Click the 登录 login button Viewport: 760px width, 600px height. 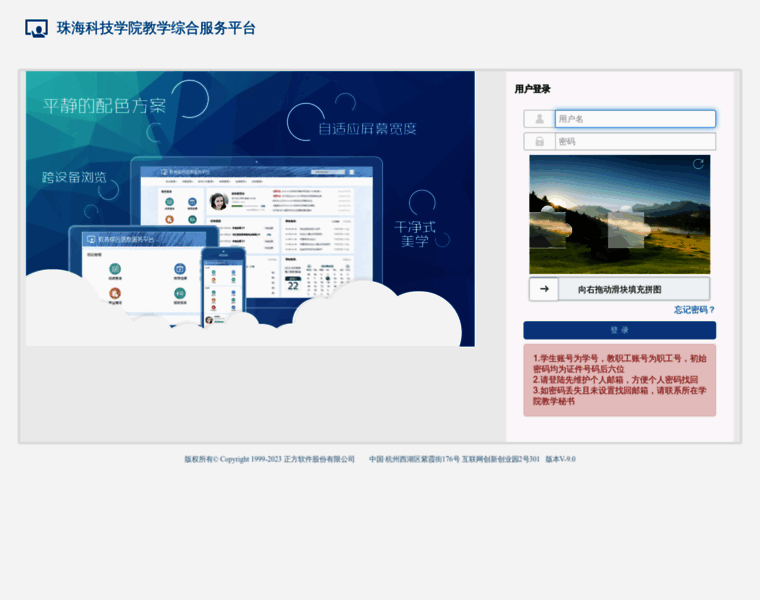tap(619, 331)
